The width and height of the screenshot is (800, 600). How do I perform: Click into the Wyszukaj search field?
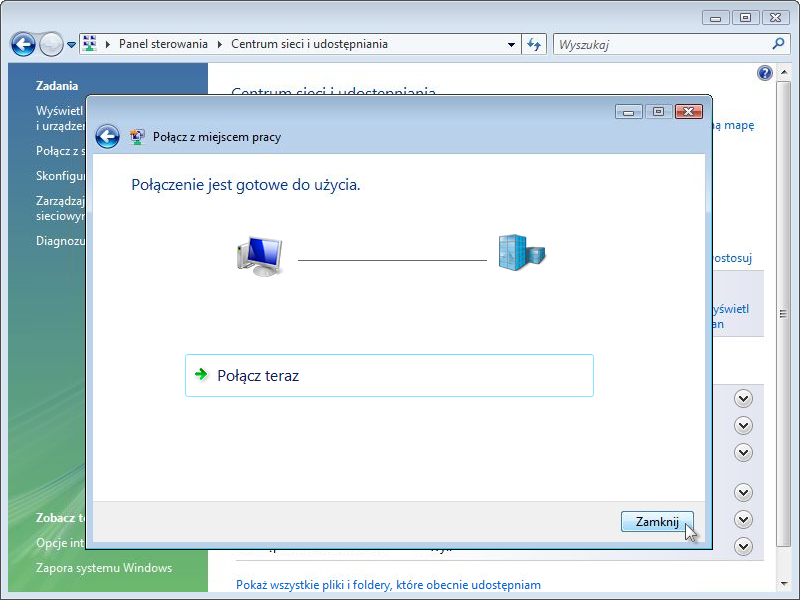pyautogui.click(x=660, y=44)
